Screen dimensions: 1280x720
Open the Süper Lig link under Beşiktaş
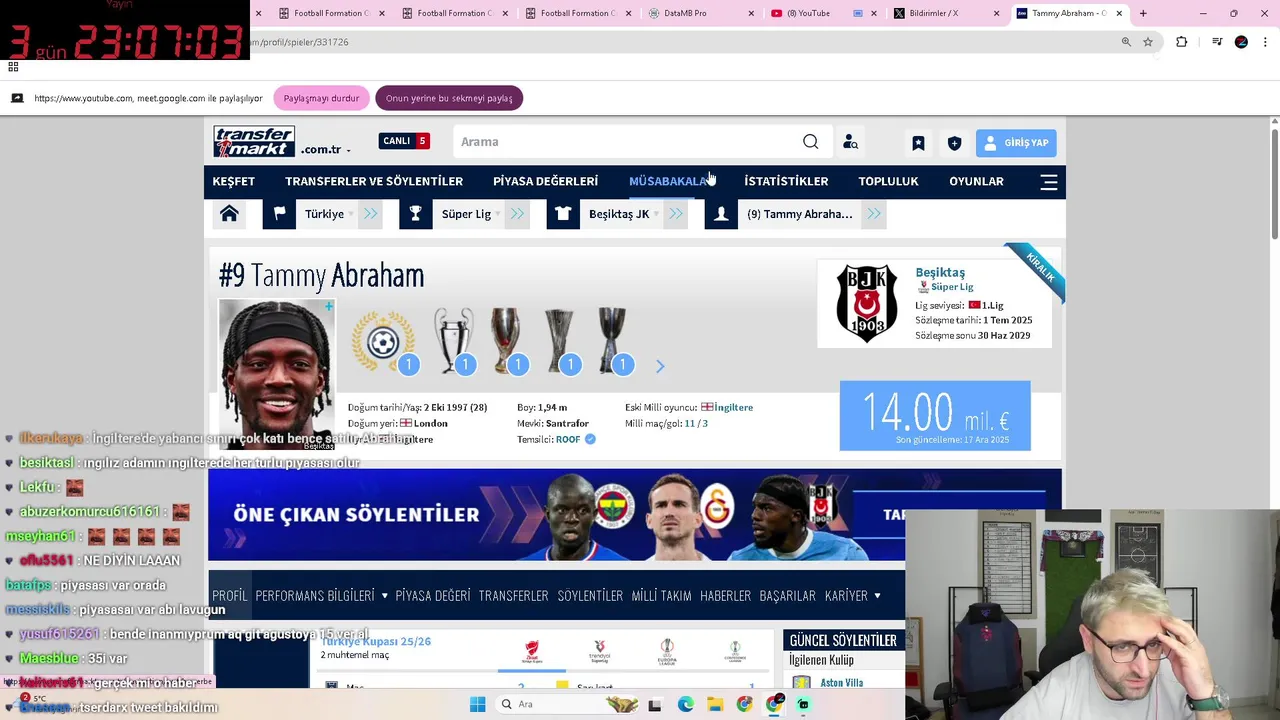pos(952,287)
